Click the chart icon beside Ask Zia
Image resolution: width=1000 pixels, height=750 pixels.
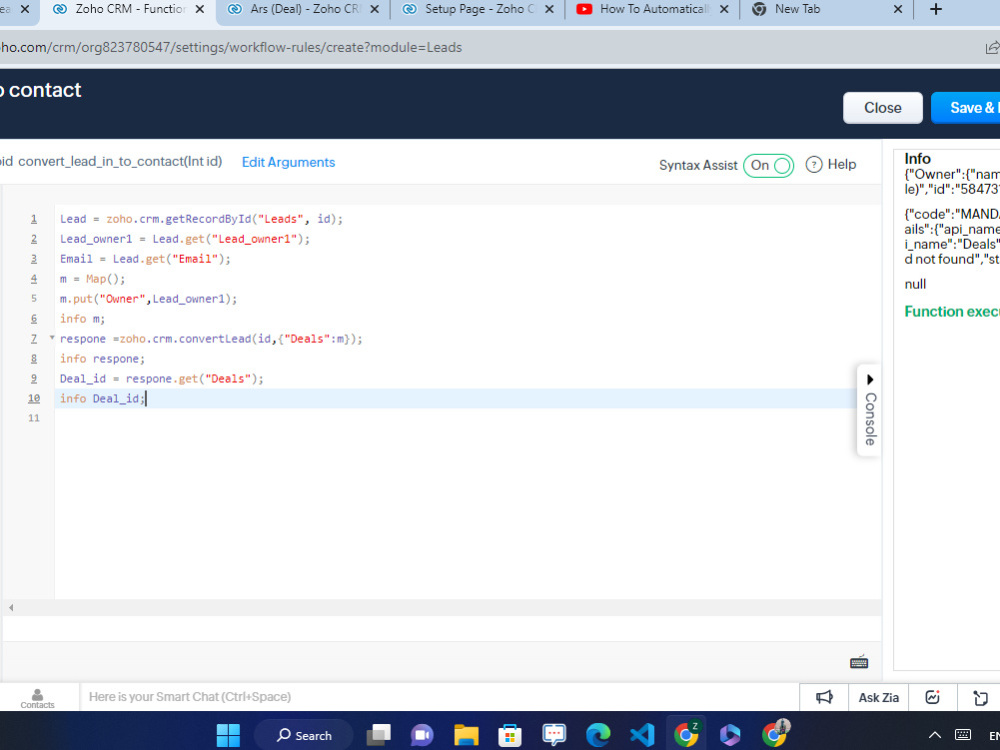932,697
